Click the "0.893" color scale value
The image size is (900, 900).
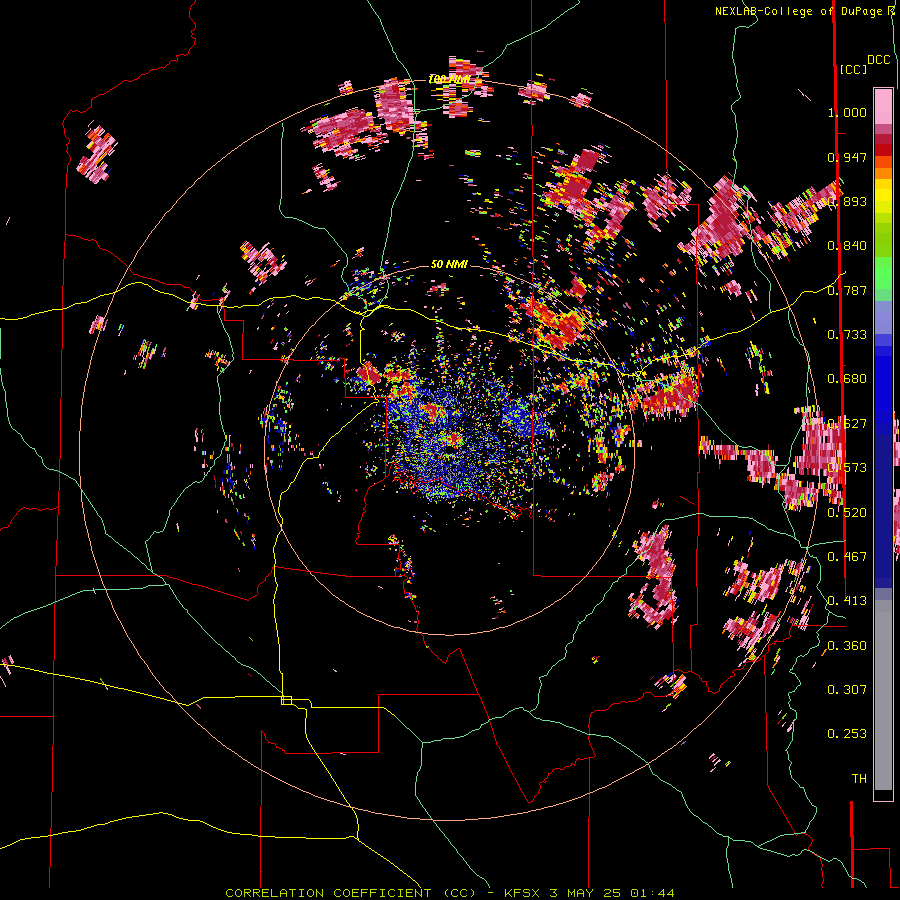click(847, 201)
